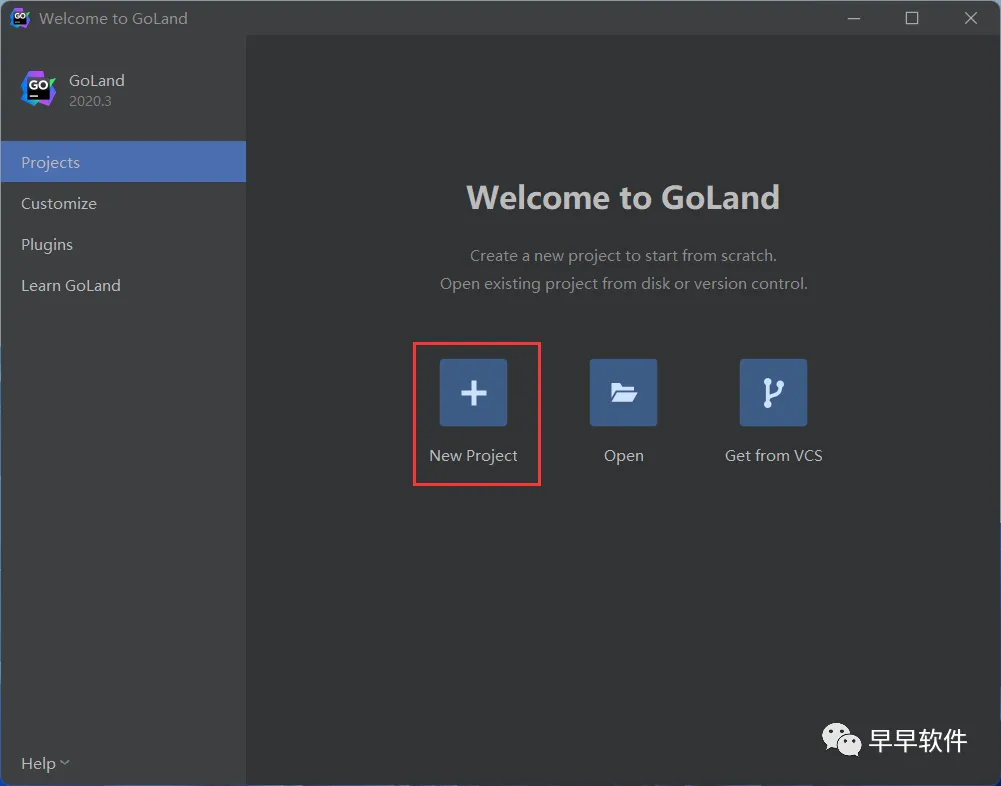
Task: Click the Welcome to GoLand heading
Action: tap(622, 197)
